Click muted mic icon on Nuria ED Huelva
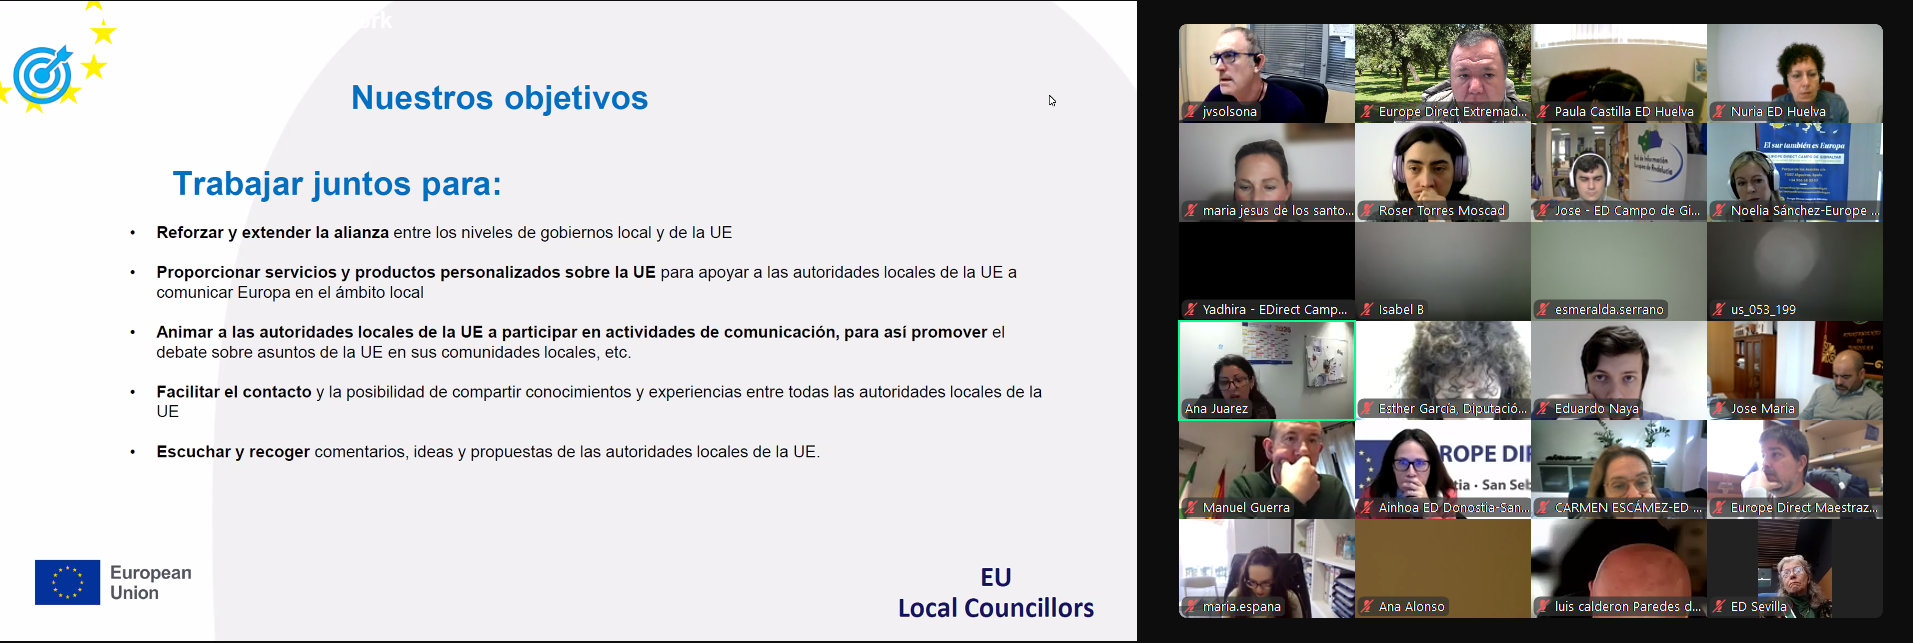Screen dimensions: 1913x643 coord(1719,112)
